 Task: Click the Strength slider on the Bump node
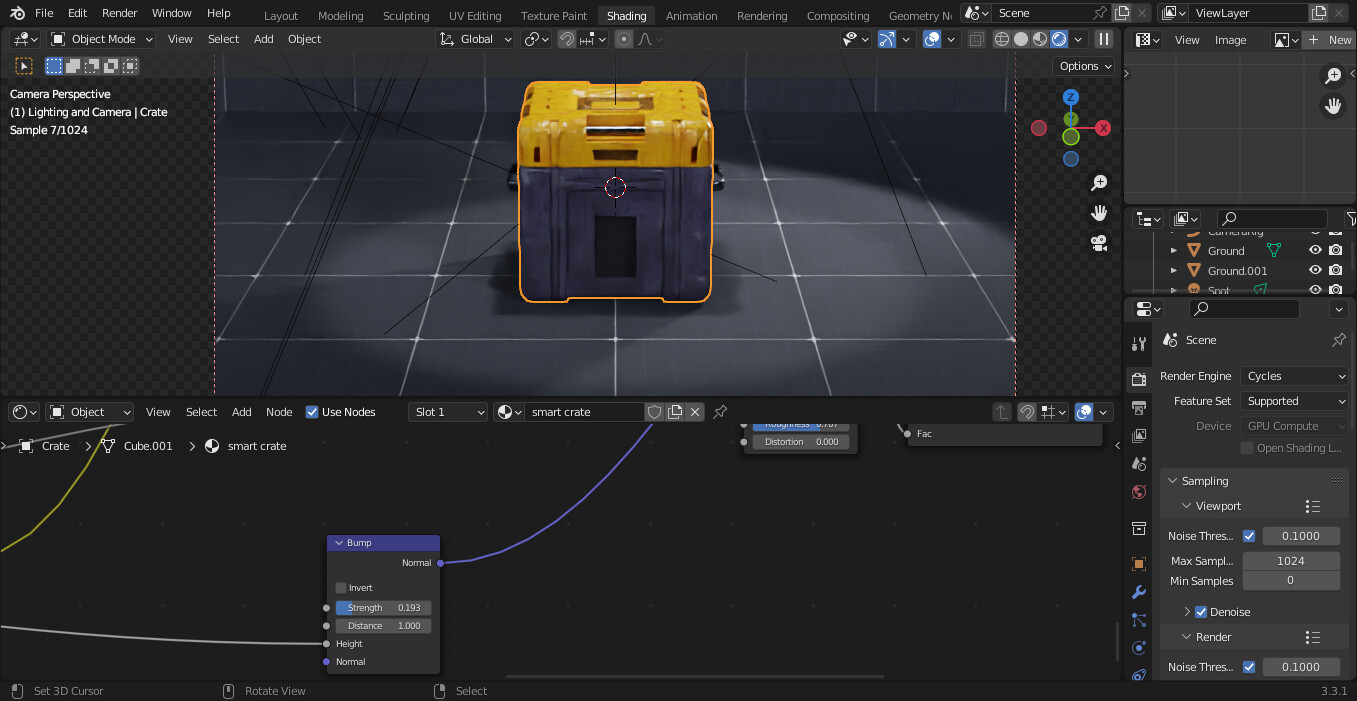(x=383, y=607)
